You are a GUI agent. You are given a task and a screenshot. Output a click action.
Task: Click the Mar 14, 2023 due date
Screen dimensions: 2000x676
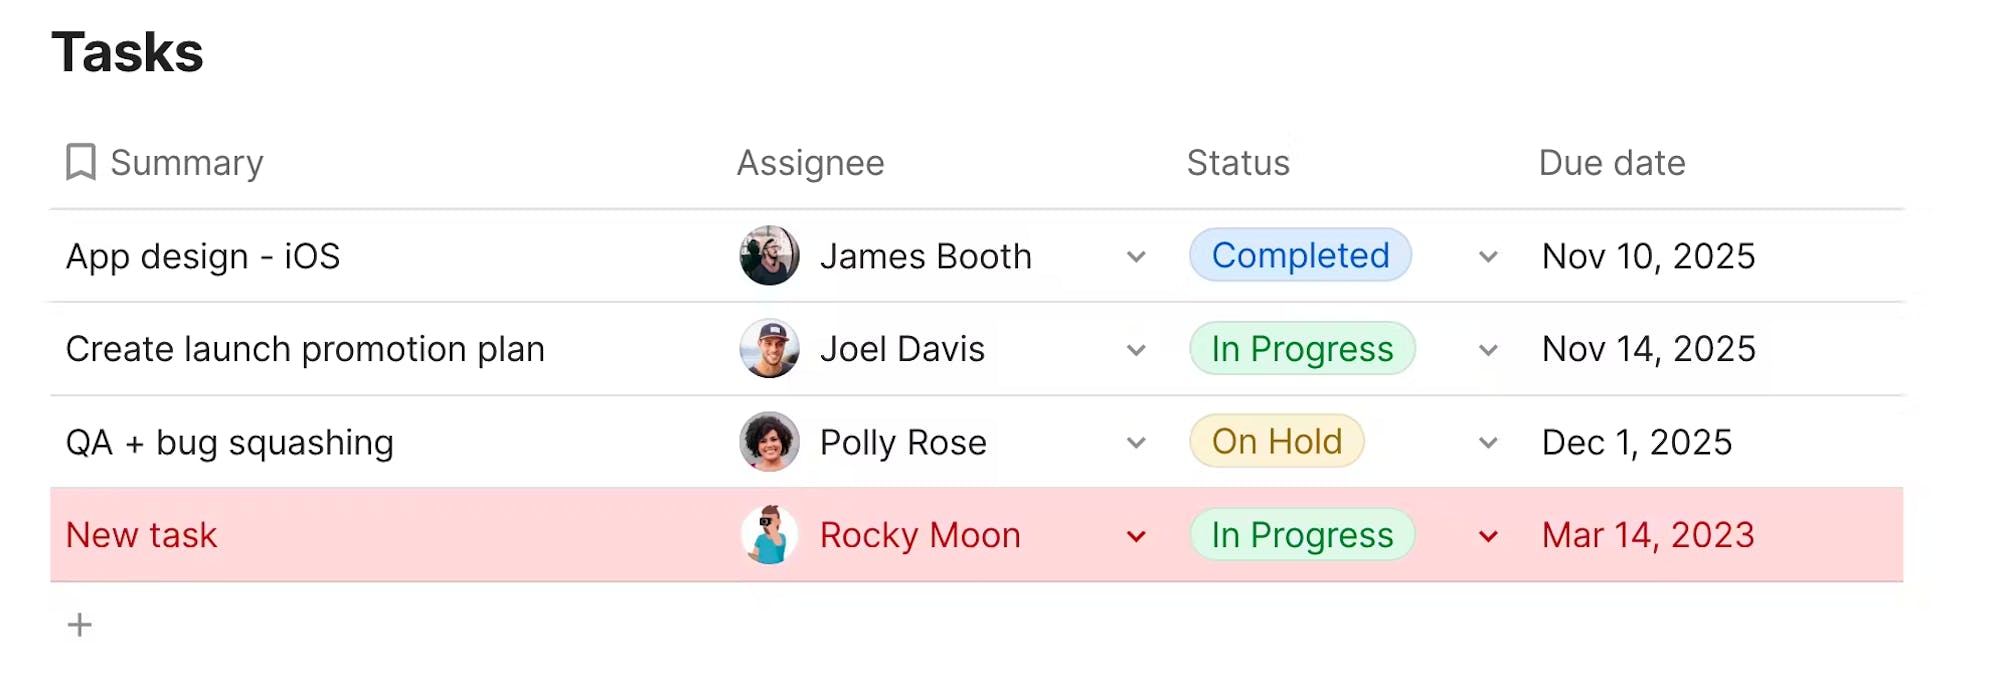point(1648,535)
